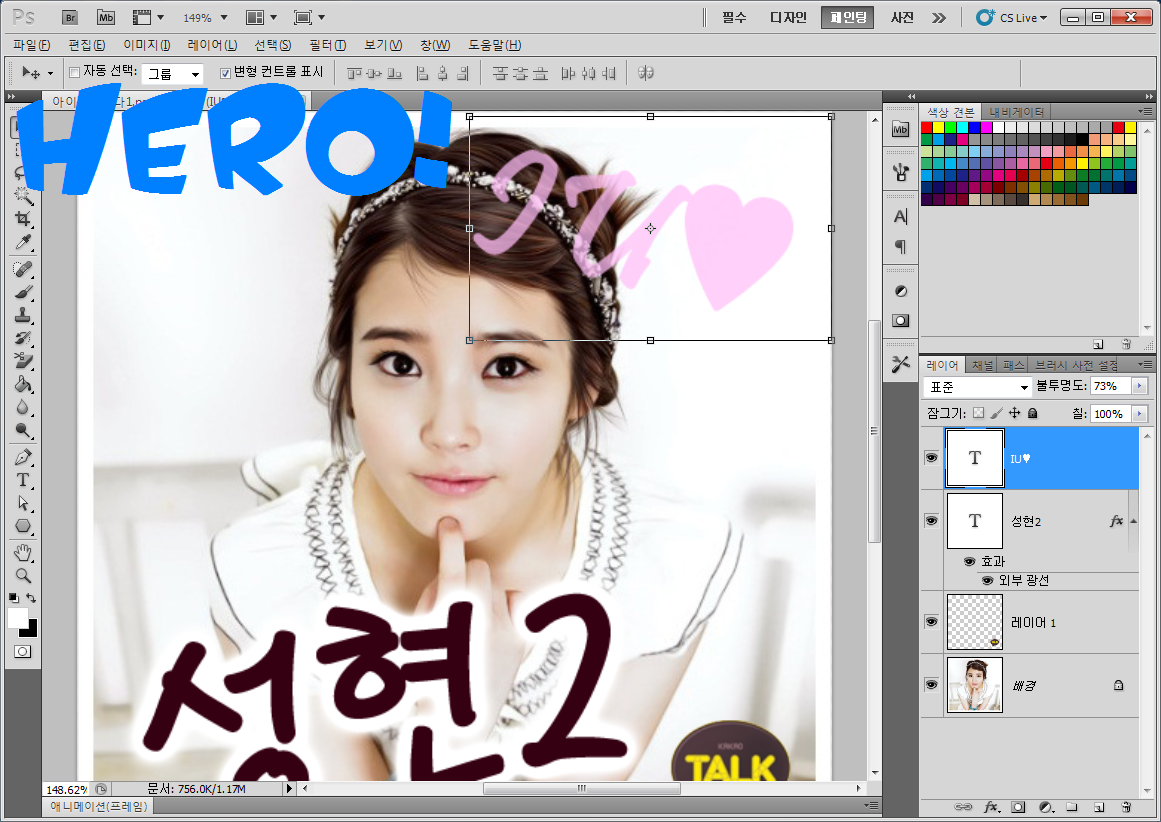
Task: Select the Eyedropper tool
Action: [x=23, y=242]
